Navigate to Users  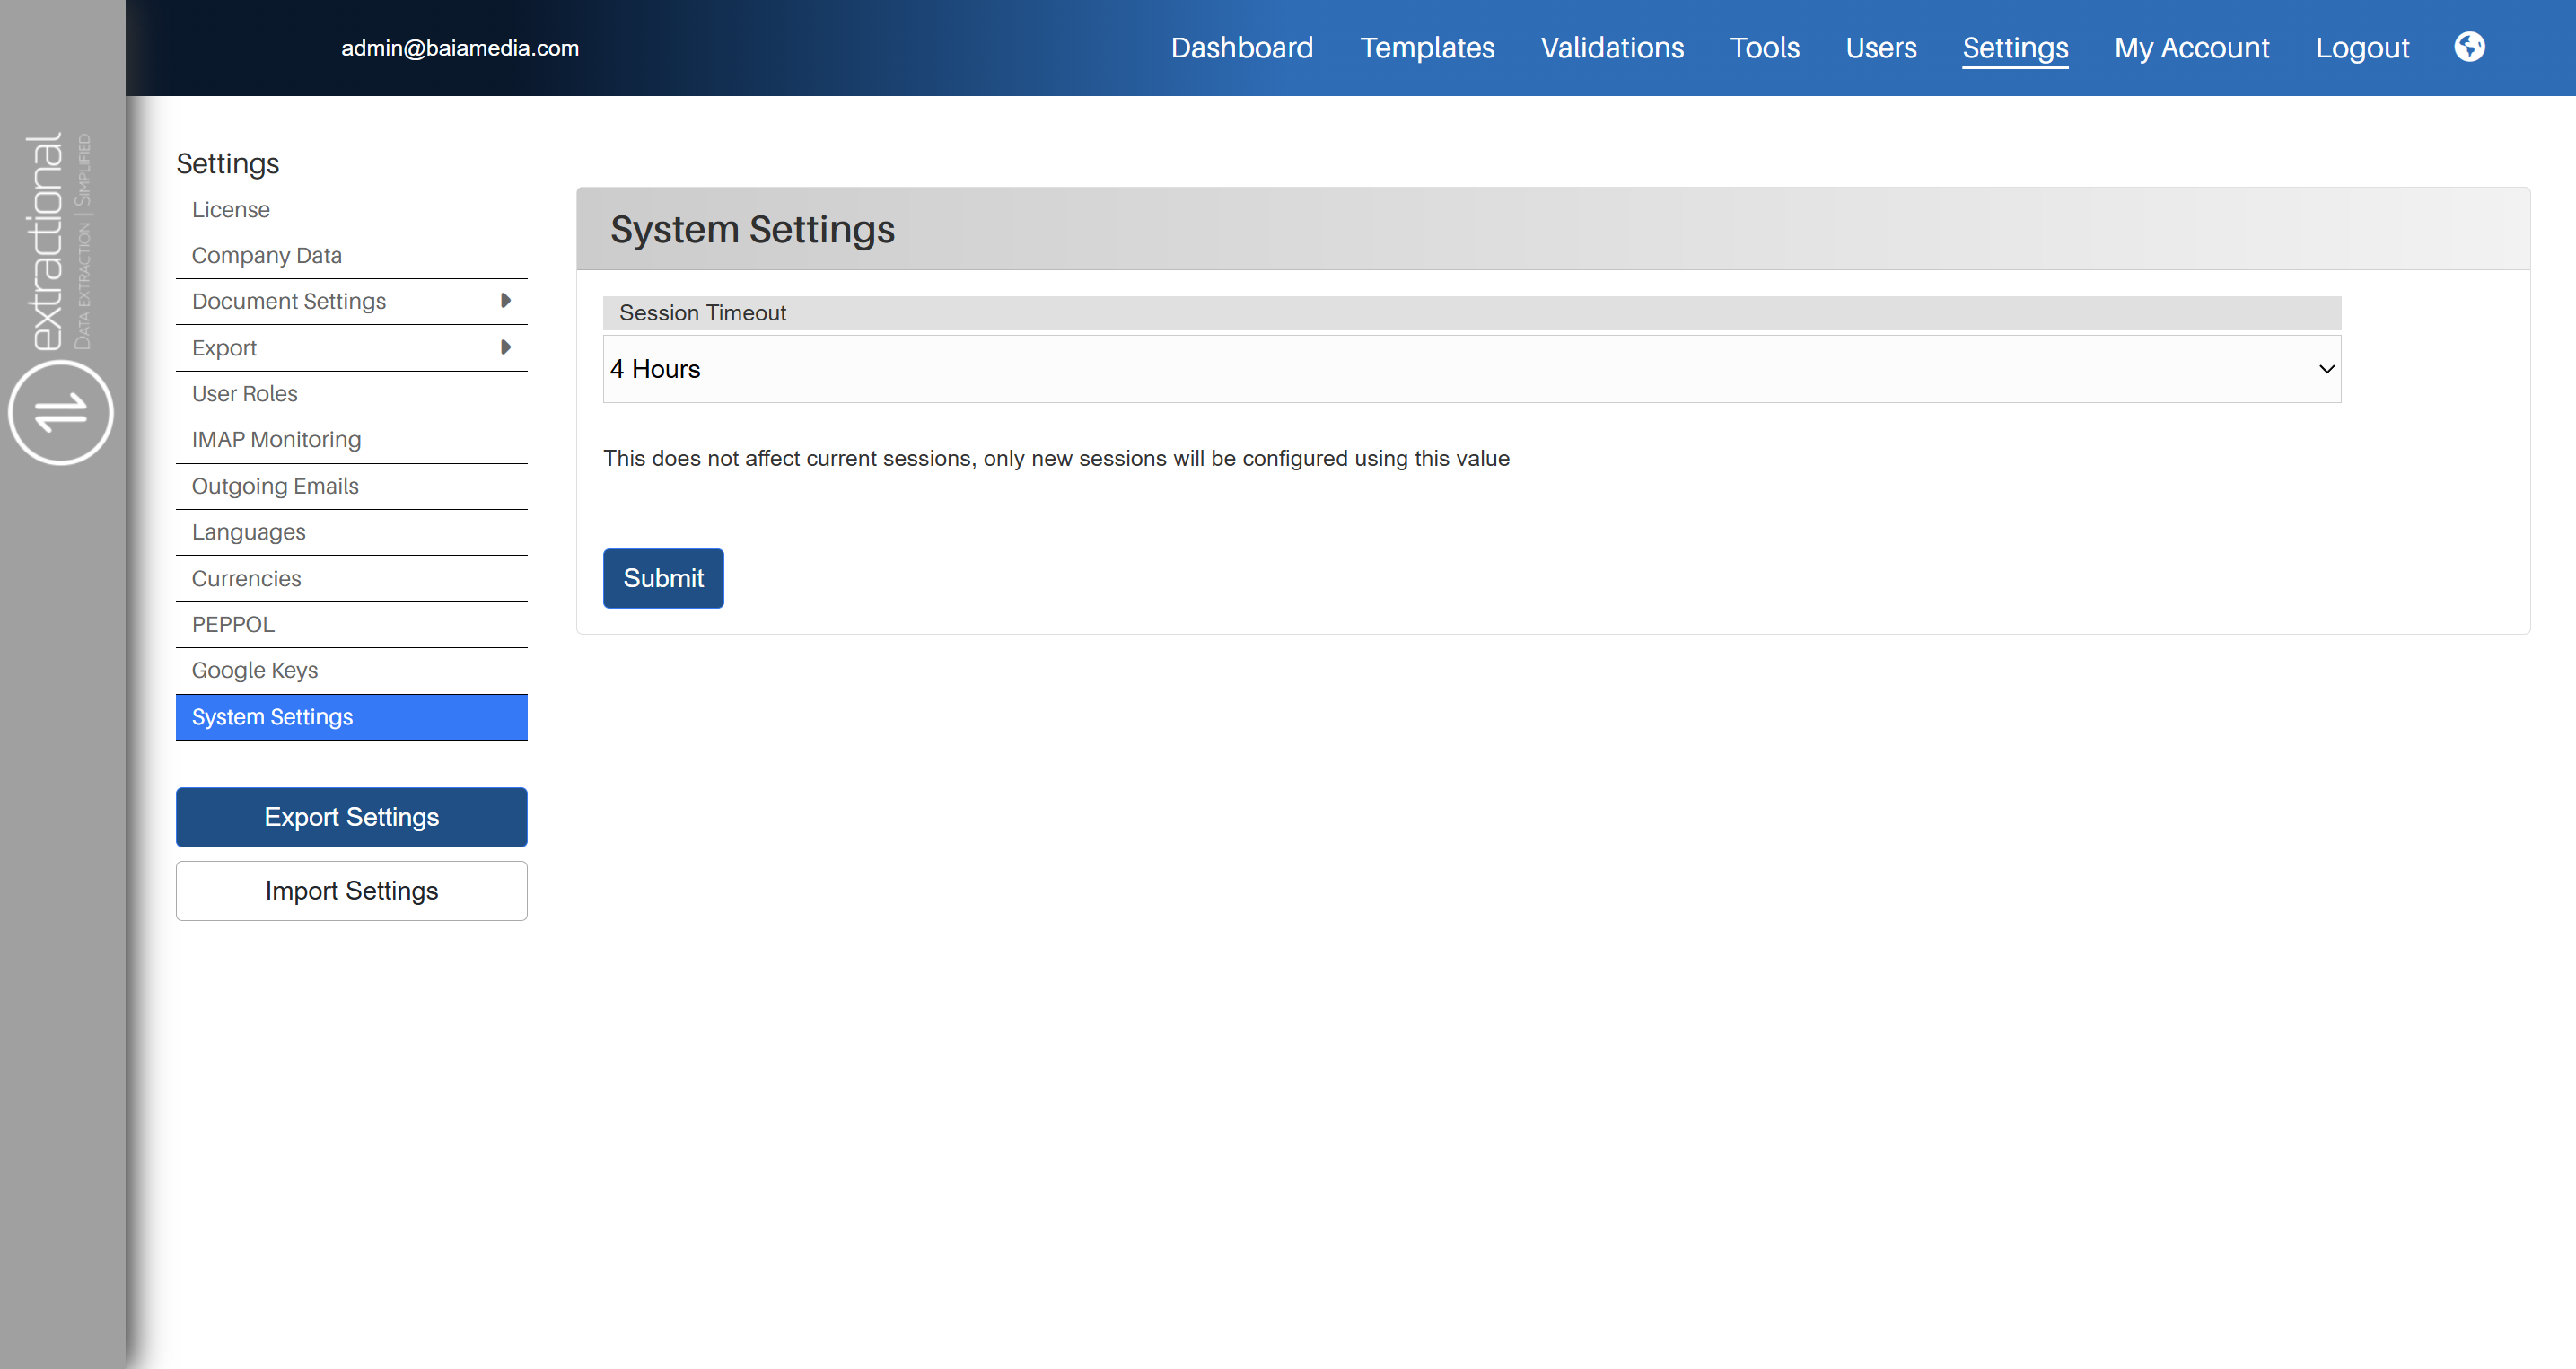point(1880,48)
